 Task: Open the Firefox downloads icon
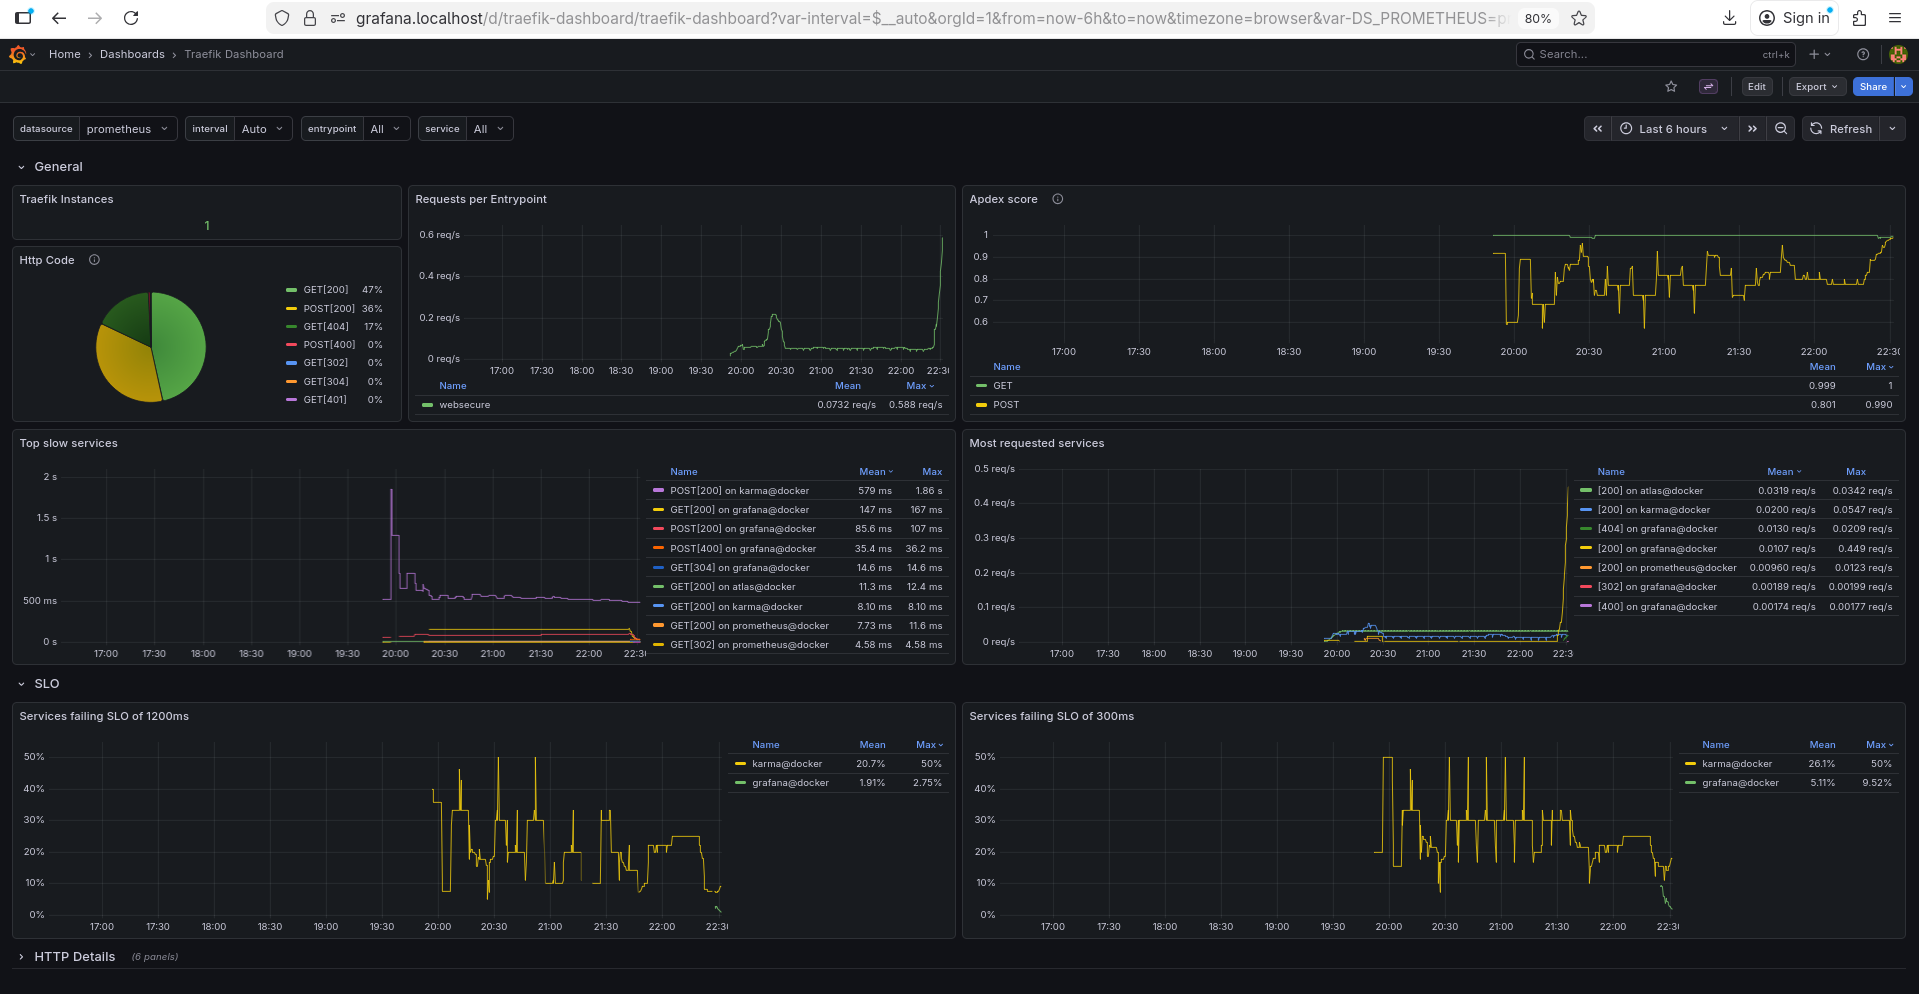(x=1730, y=18)
